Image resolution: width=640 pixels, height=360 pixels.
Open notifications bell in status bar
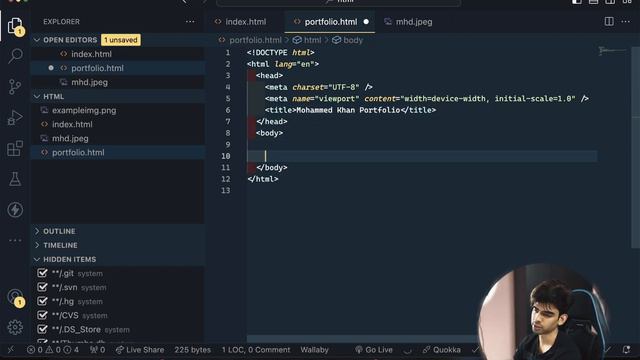(627, 350)
